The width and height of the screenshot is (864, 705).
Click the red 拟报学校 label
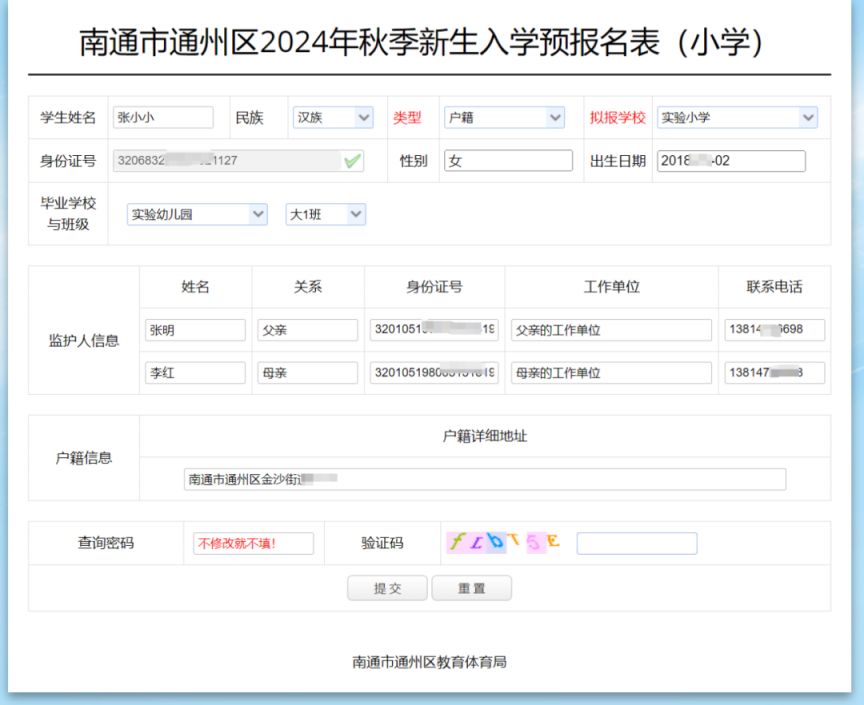click(x=618, y=117)
